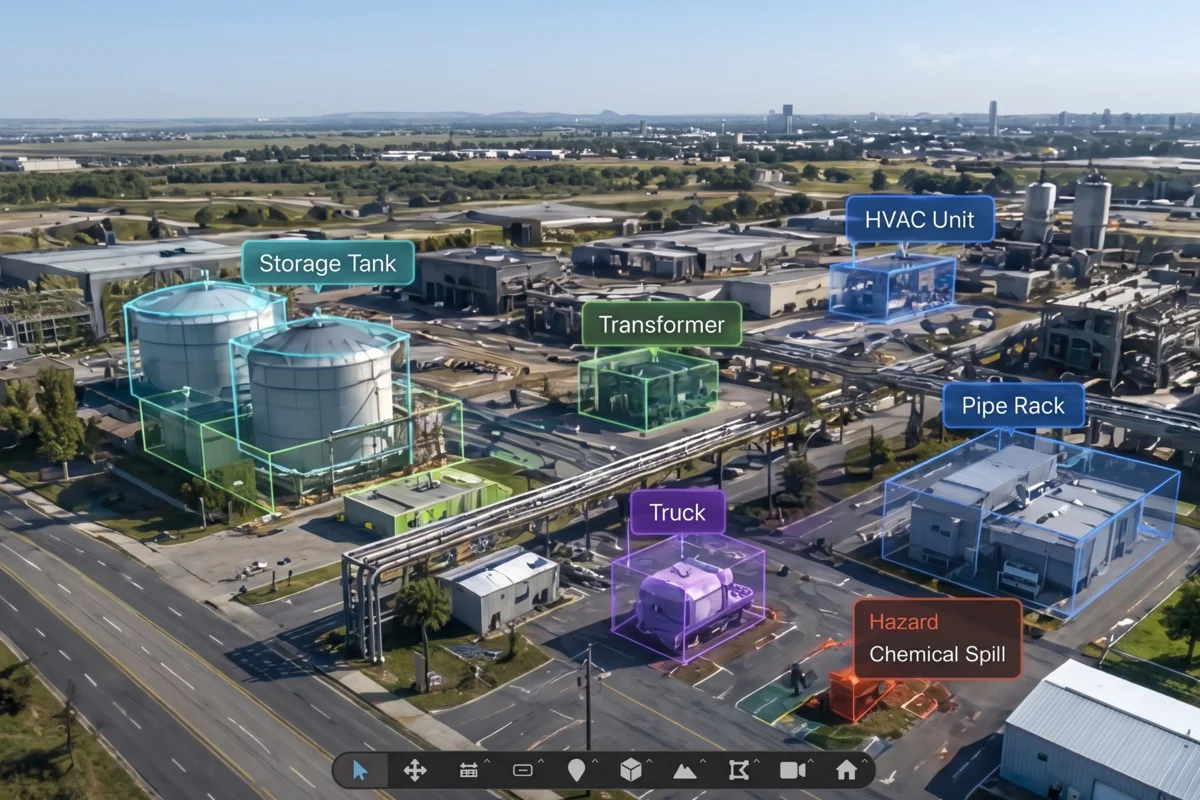Expand caret beside the polygon tool
Screen dimensions: 1200x800
click(x=757, y=762)
